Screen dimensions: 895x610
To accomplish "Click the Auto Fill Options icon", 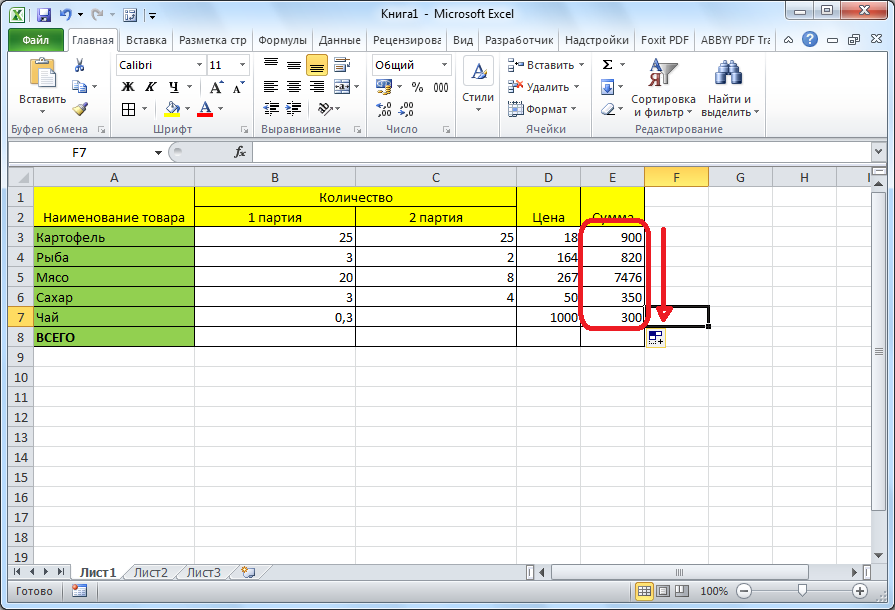I will pos(656,338).
